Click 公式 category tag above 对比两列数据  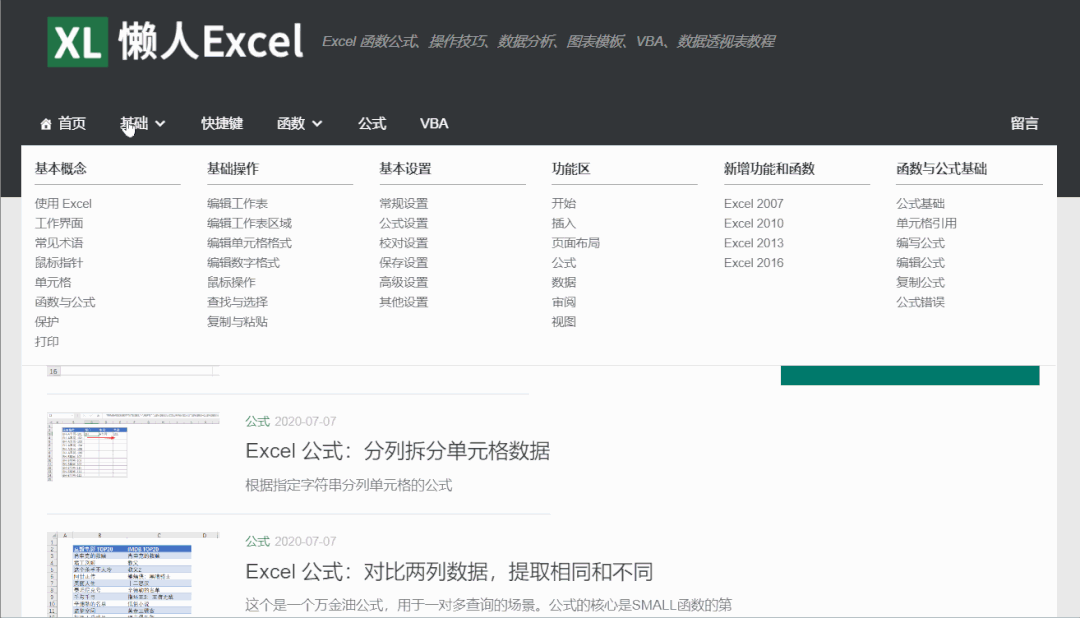pos(258,542)
